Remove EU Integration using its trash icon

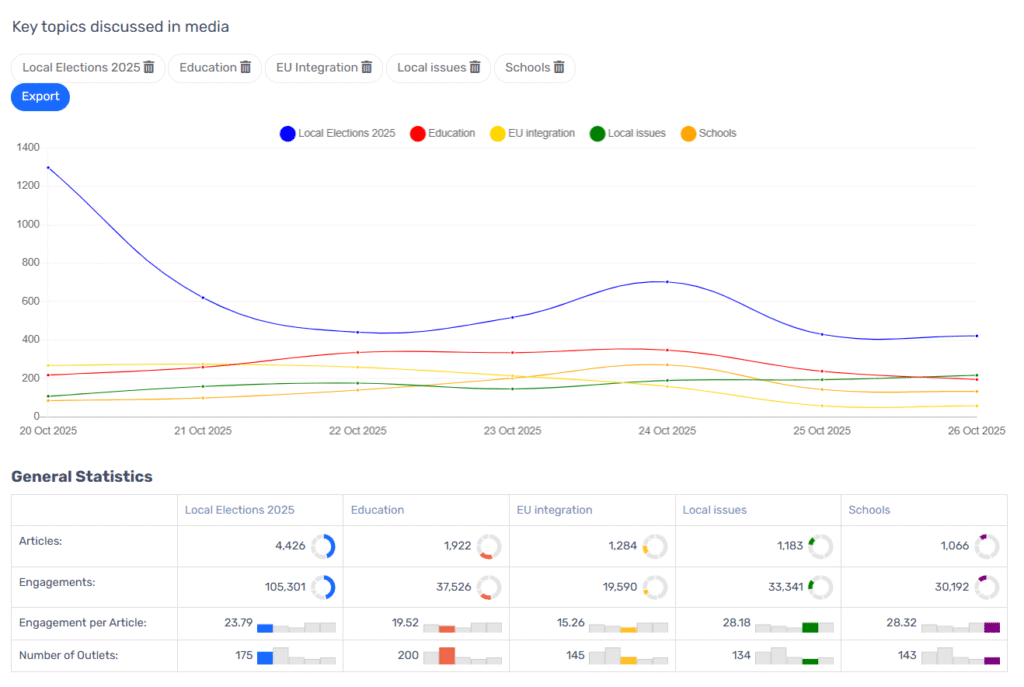(366, 67)
